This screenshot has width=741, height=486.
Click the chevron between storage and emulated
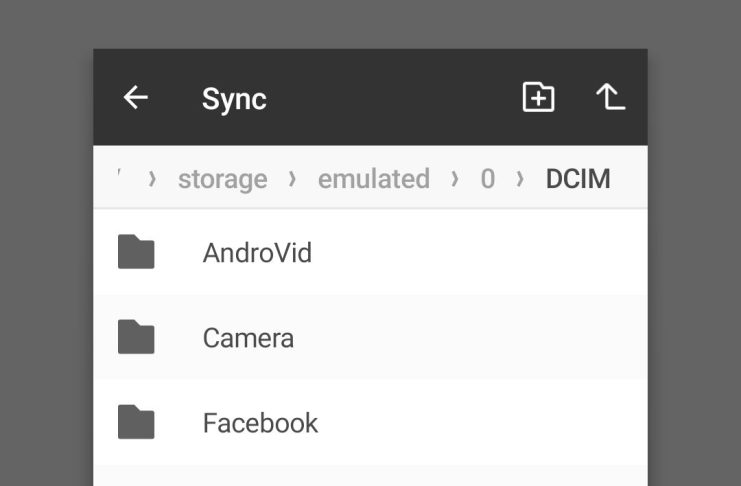292,179
